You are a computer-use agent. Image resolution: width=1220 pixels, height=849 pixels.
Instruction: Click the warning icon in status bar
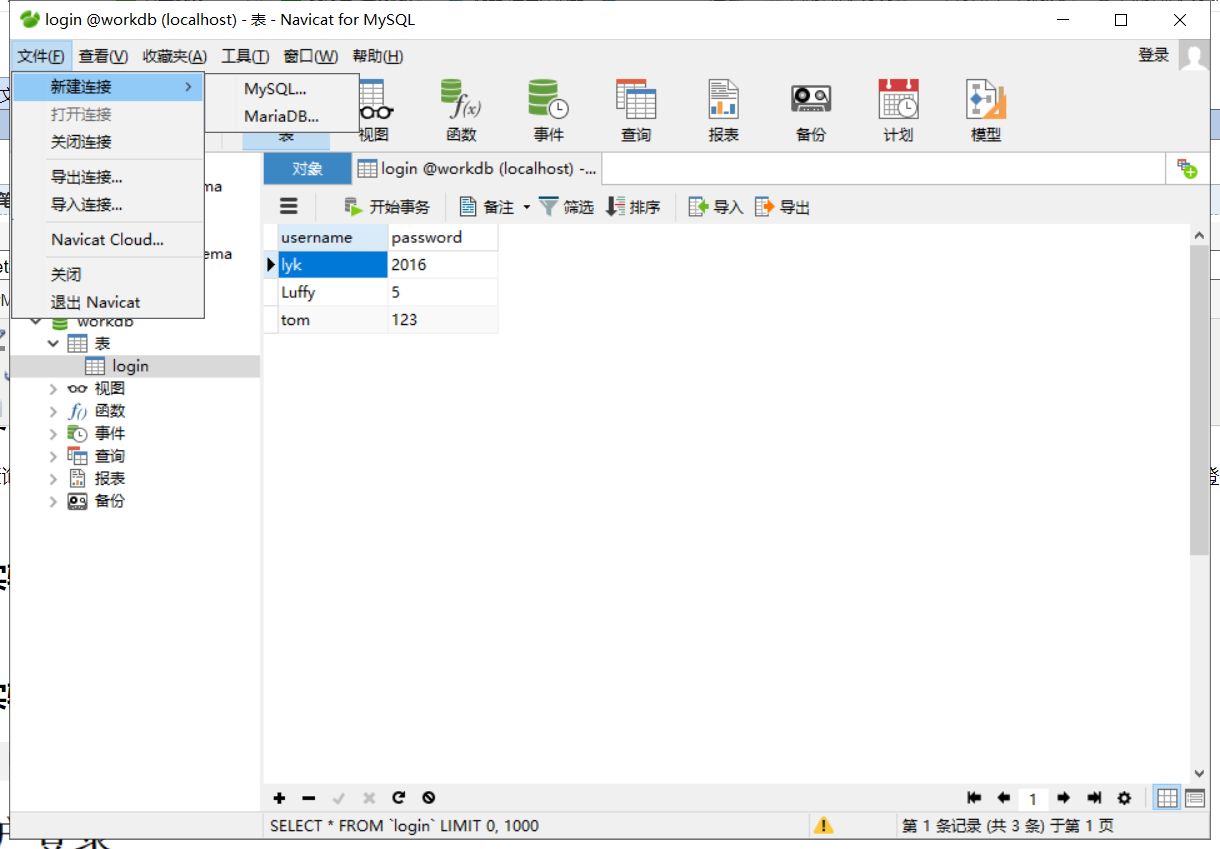(823, 826)
